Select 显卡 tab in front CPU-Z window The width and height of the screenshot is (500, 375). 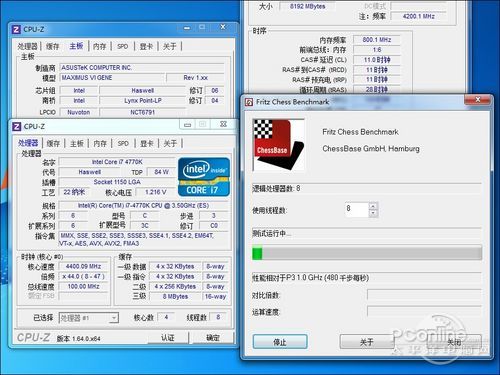pos(147,144)
